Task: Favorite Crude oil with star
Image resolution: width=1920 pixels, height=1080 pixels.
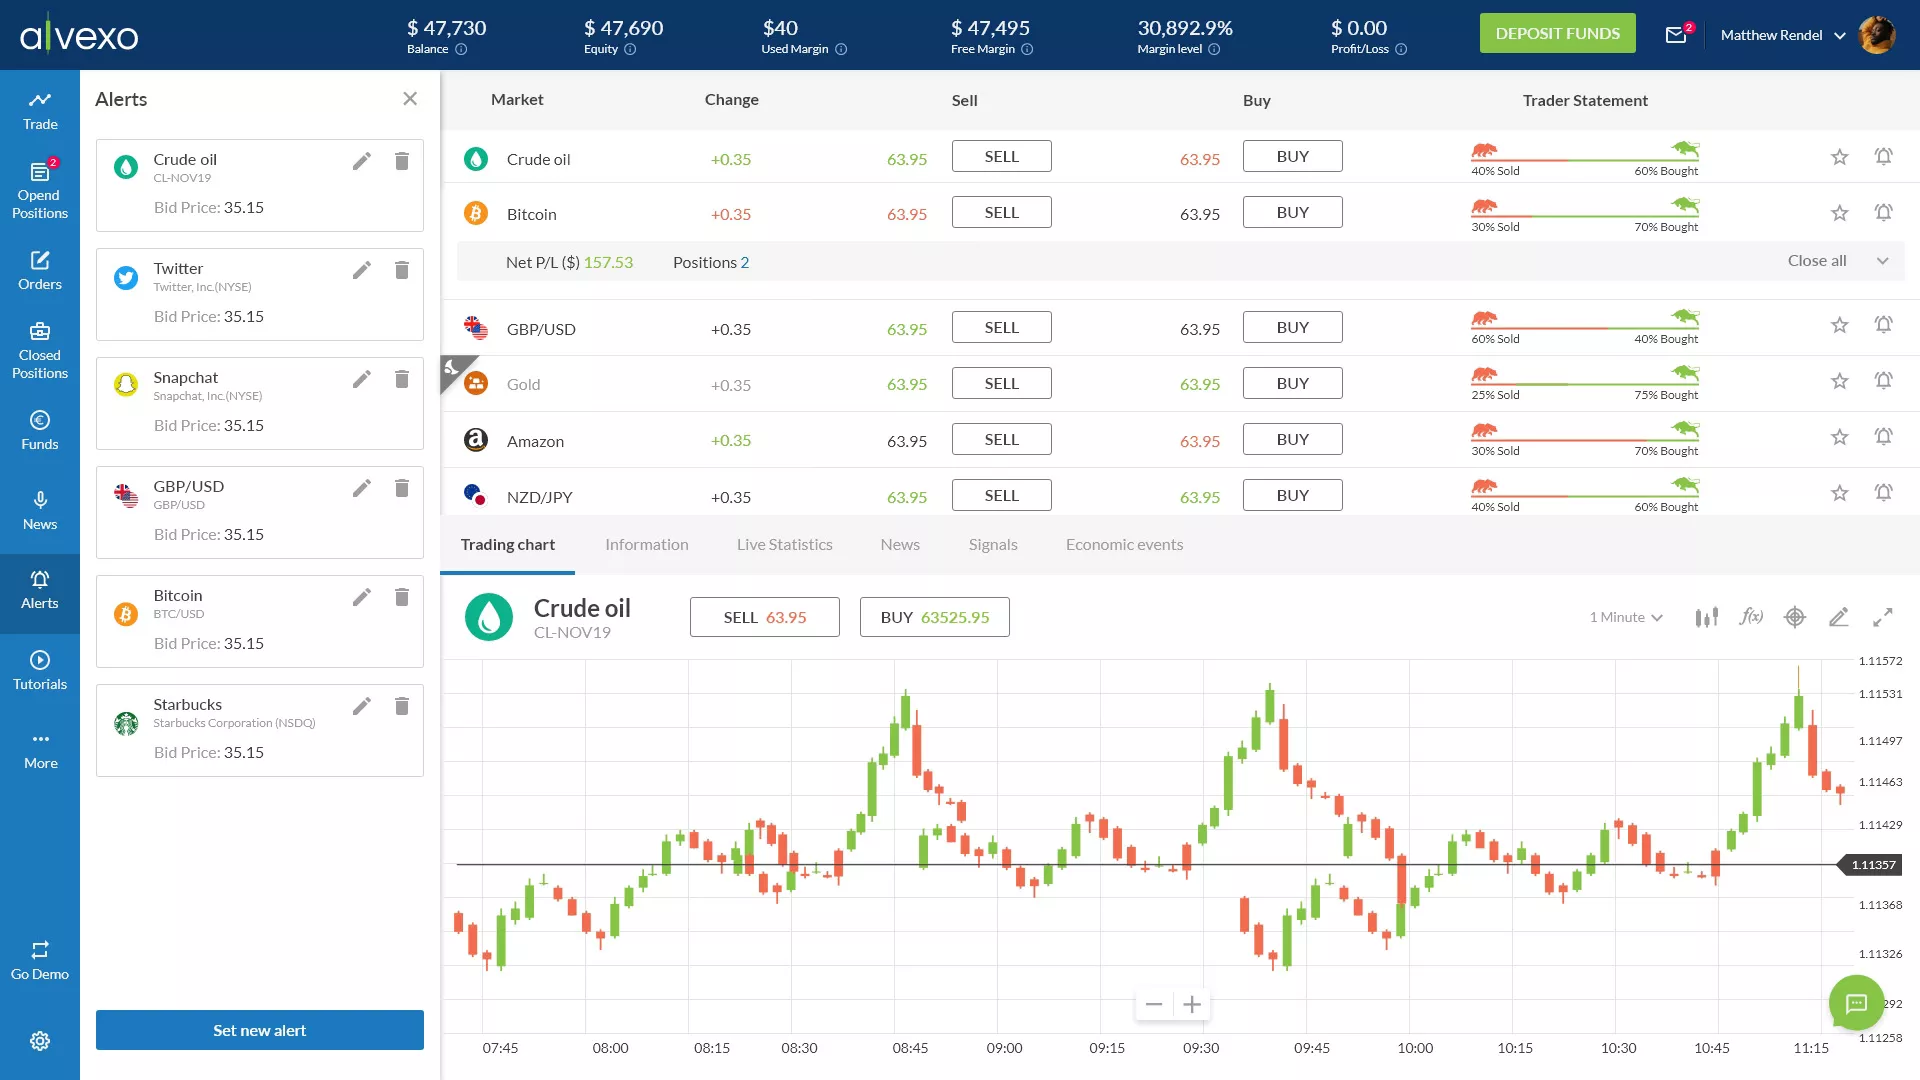Action: coord(1840,157)
